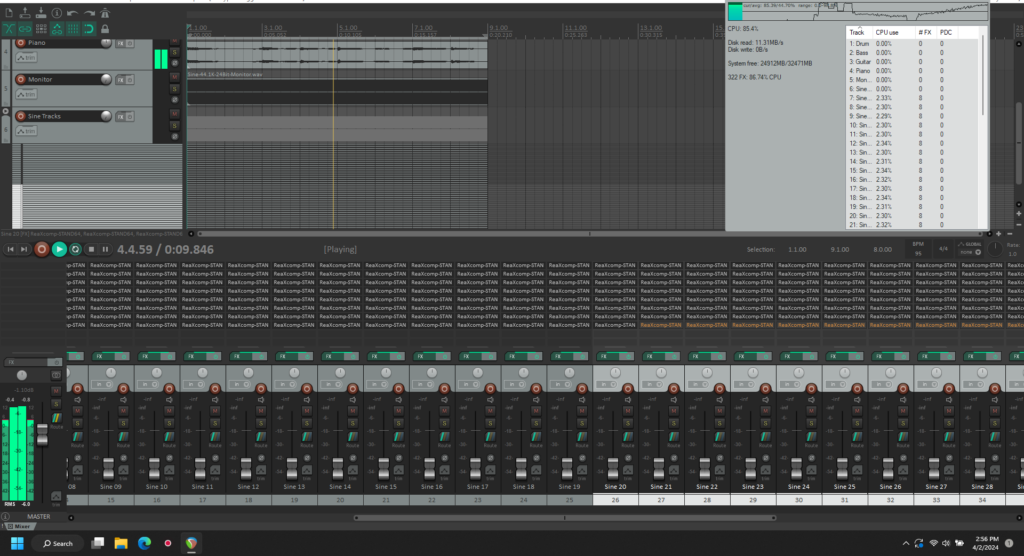This screenshot has height=556, width=1024.
Task: Mute Sine 10 mixer channel
Action: pyautogui.click(x=169, y=410)
